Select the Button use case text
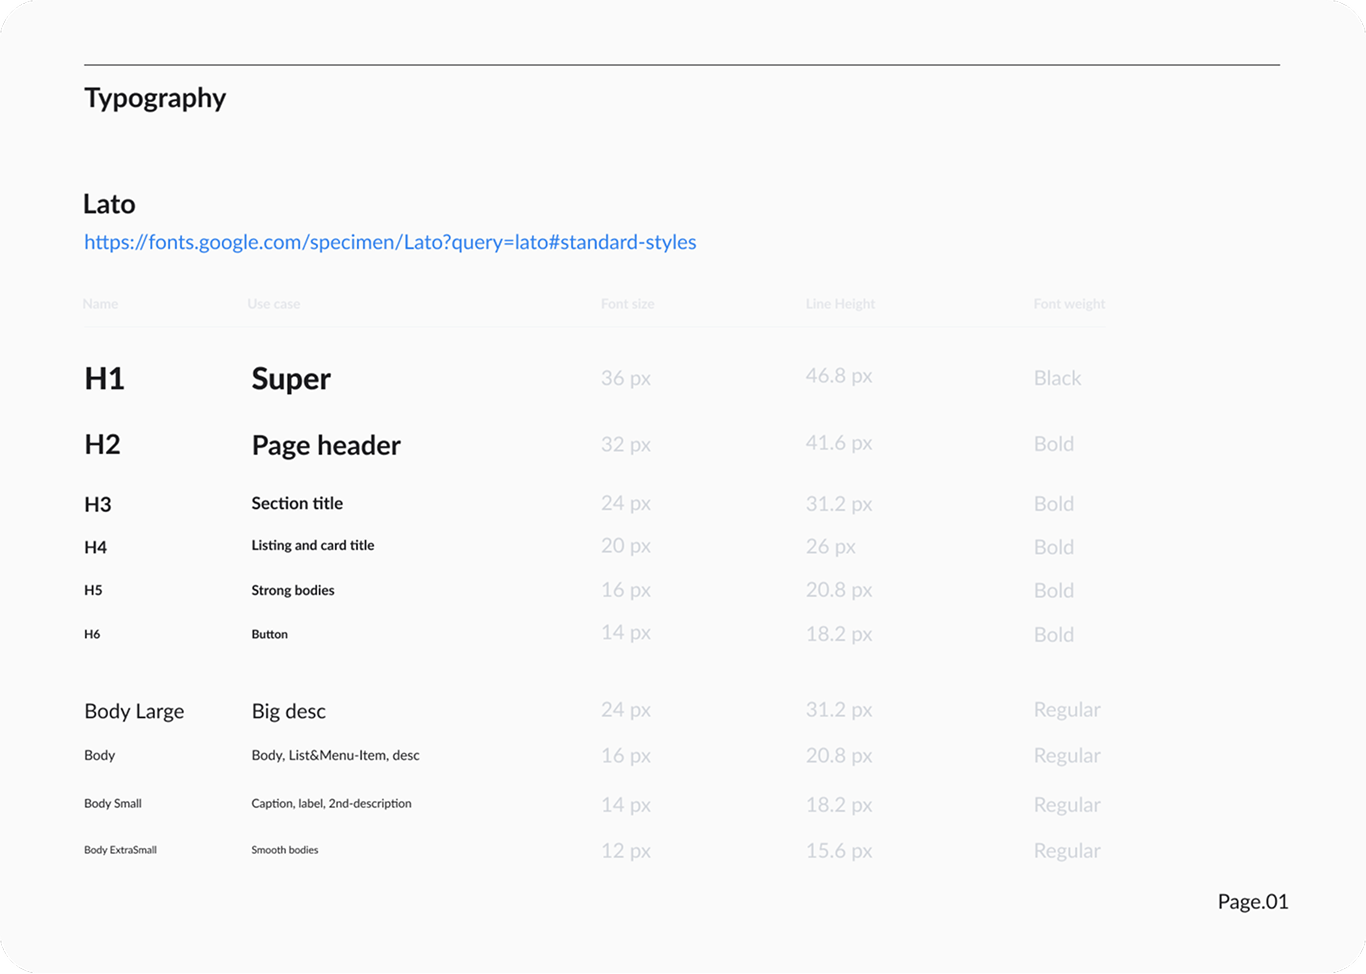 pyautogui.click(x=269, y=634)
